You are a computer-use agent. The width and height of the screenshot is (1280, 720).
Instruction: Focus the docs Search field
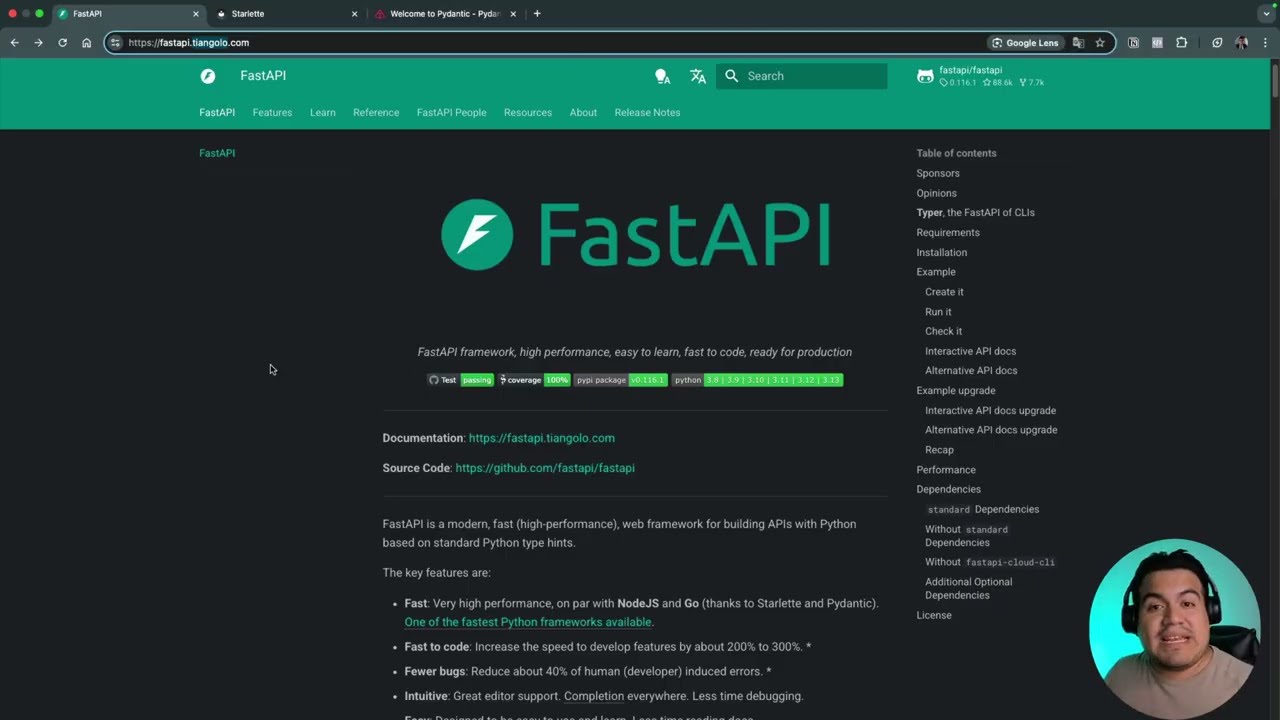(801, 76)
